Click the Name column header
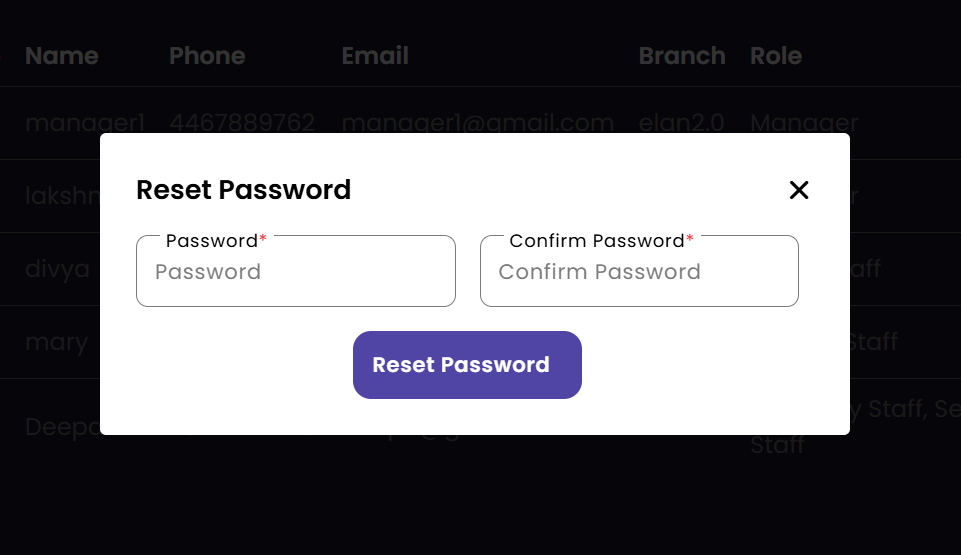The image size is (961, 555). click(x=62, y=56)
